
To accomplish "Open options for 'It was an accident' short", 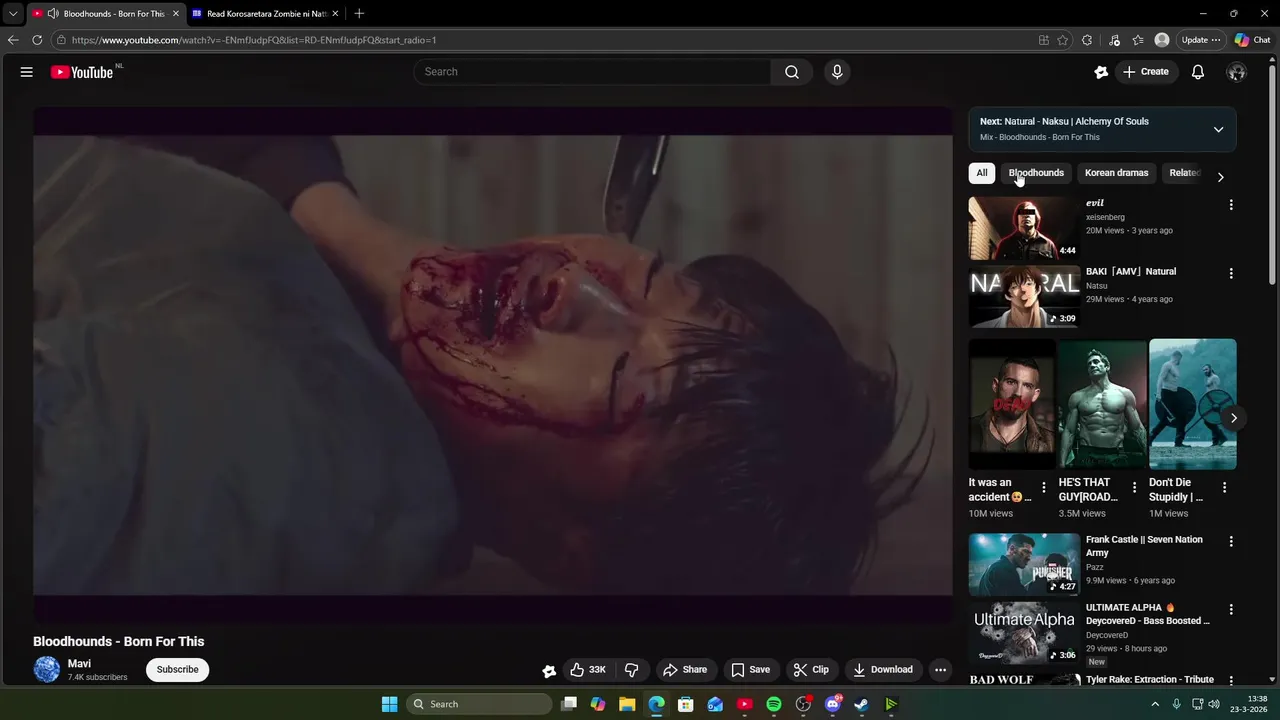I will pos(1044,488).
